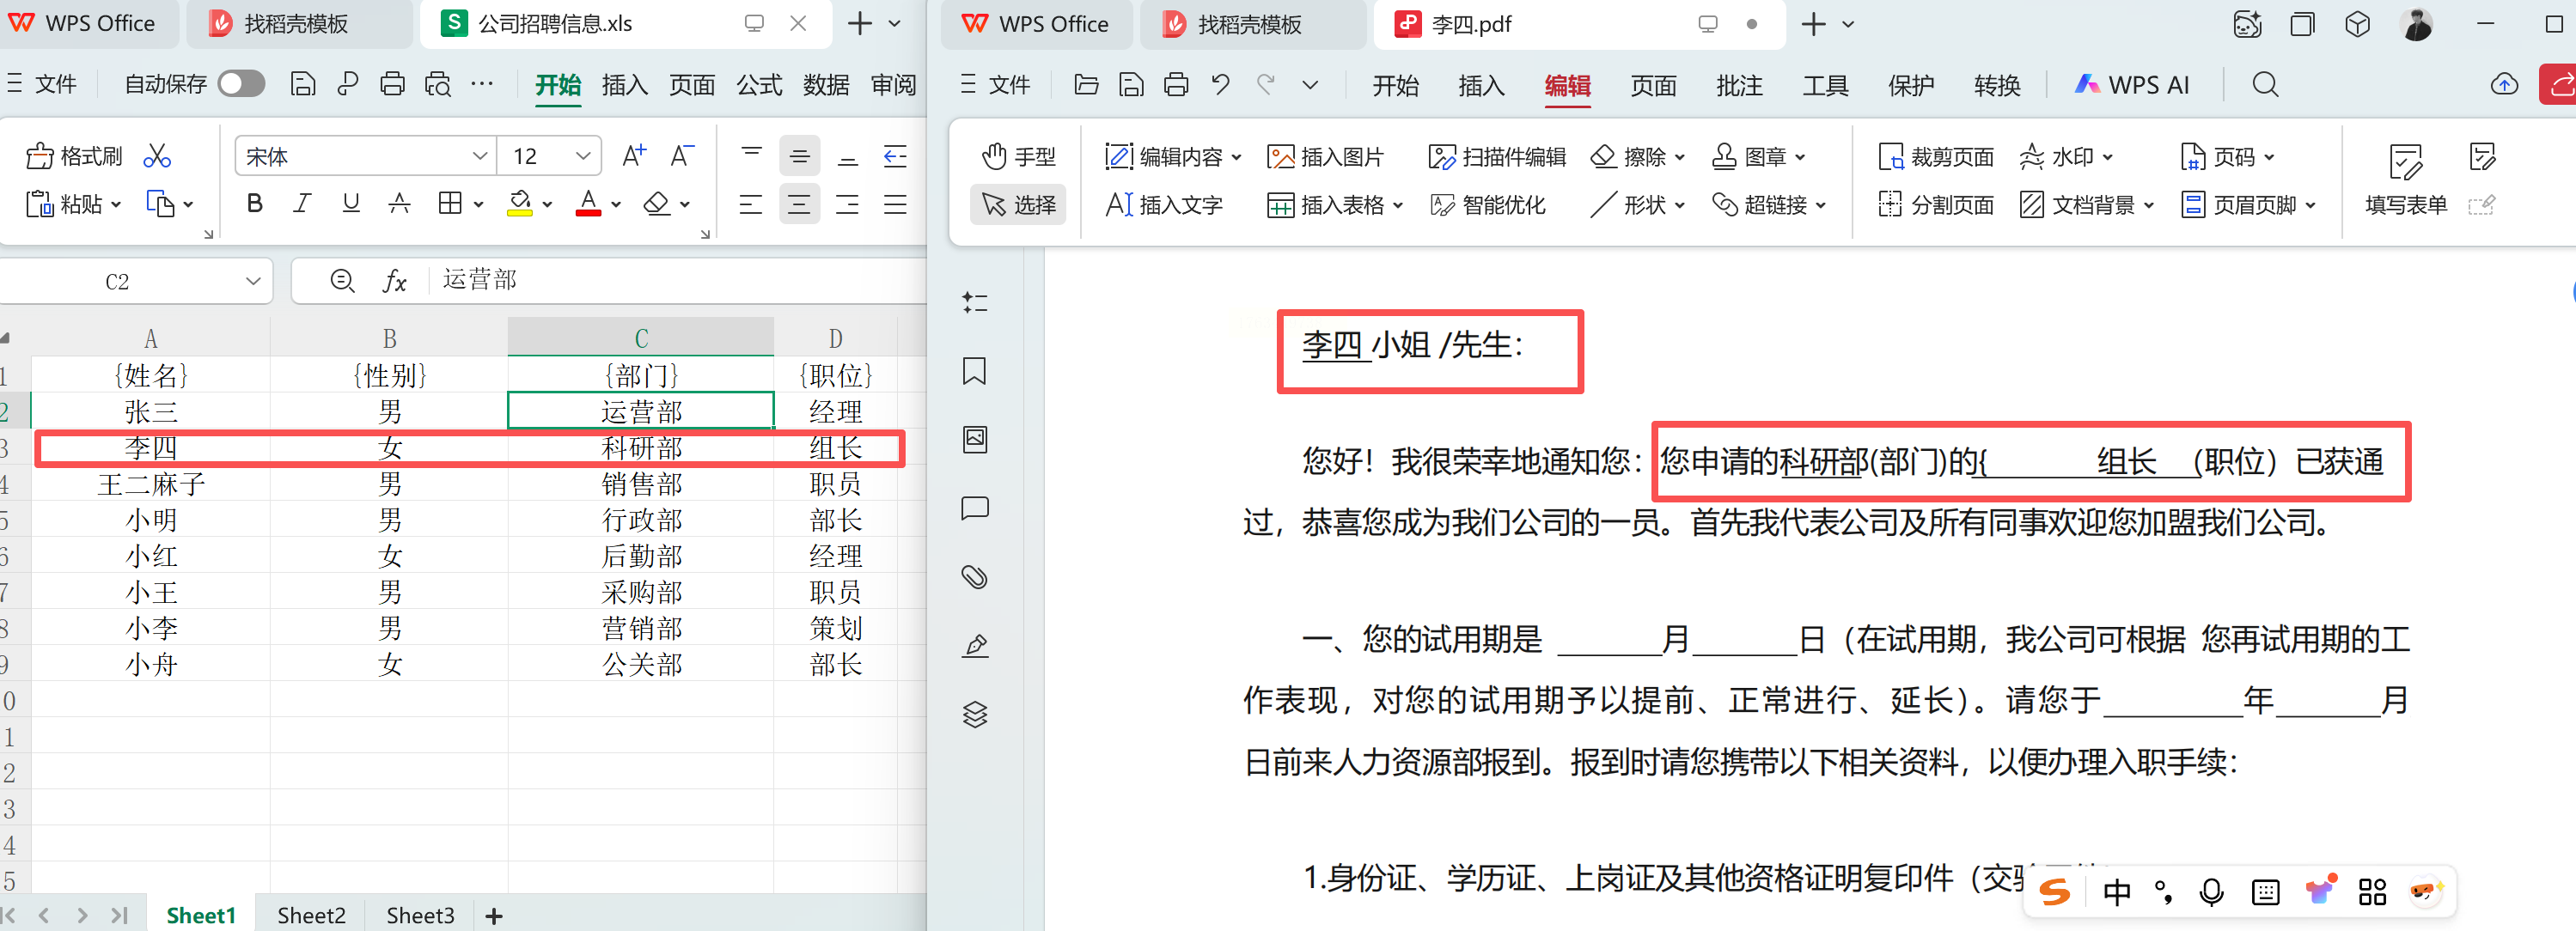Open the font size dropdown
This screenshot has width=2576, height=931.
583,156
